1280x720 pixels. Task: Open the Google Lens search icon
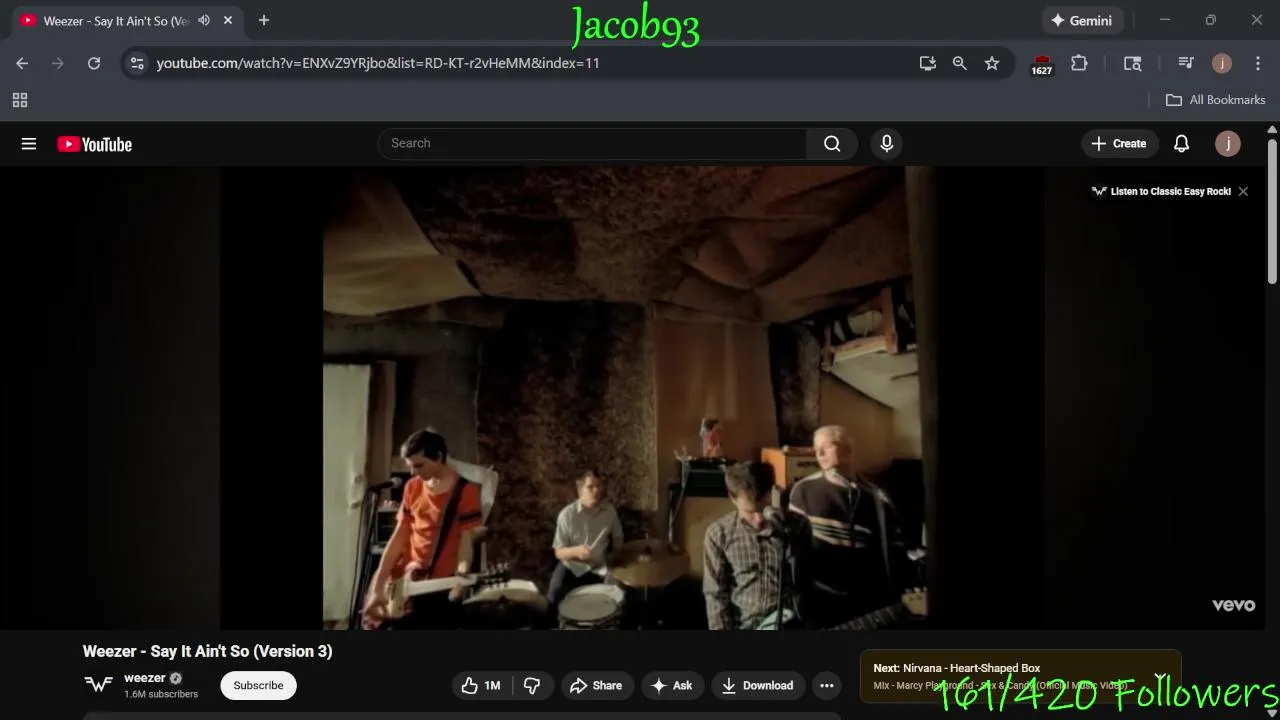(x=1133, y=63)
